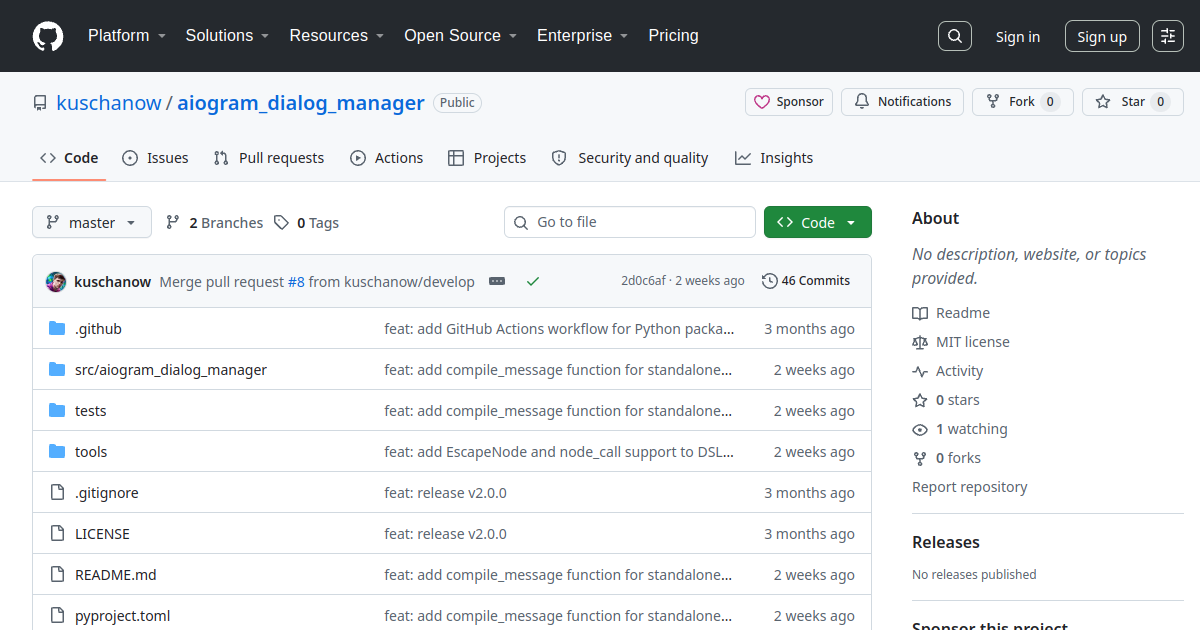Open the 46 Commits history
This screenshot has height=630, width=1200.
(x=806, y=281)
